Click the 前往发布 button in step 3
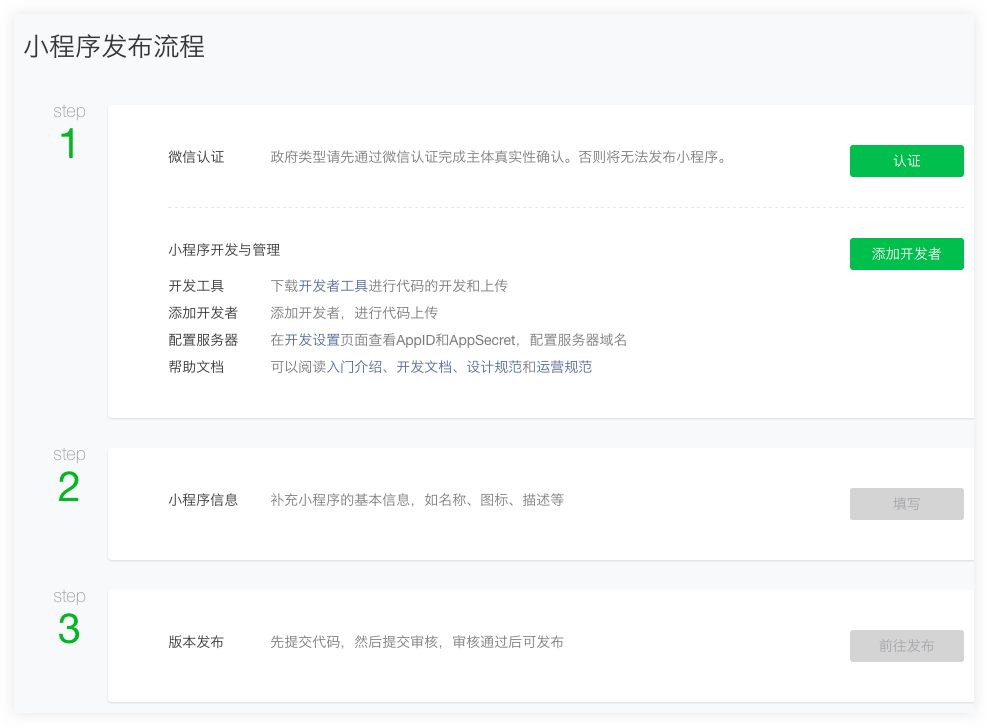 (x=906, y=646)
